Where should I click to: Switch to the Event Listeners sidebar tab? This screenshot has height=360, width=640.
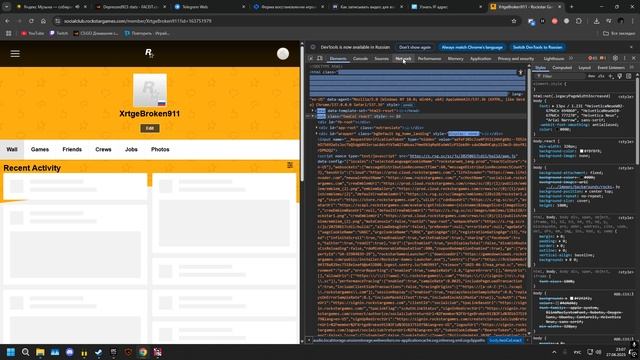click(611, 67)
